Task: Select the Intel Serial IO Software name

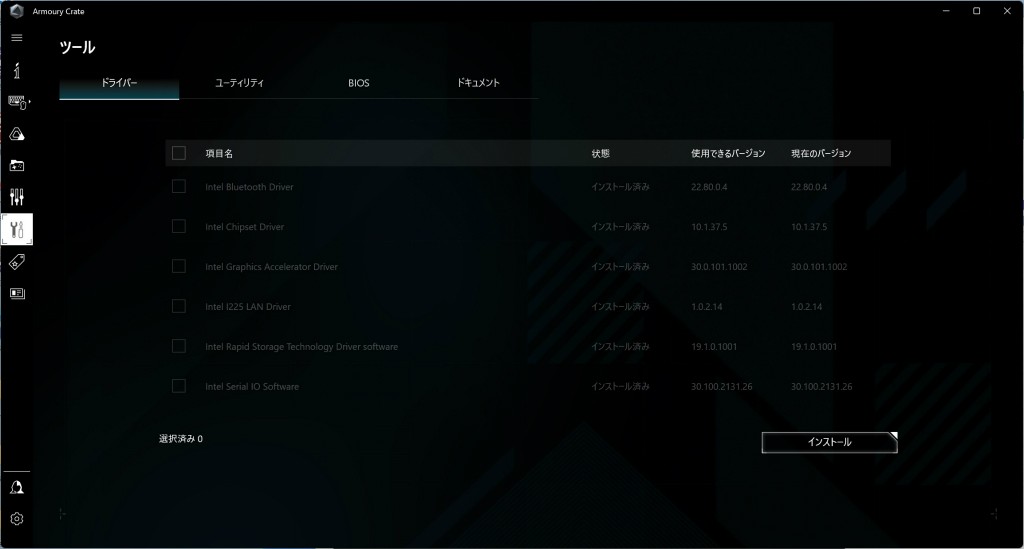Action: pyautogui.click(x=251, y=386)
